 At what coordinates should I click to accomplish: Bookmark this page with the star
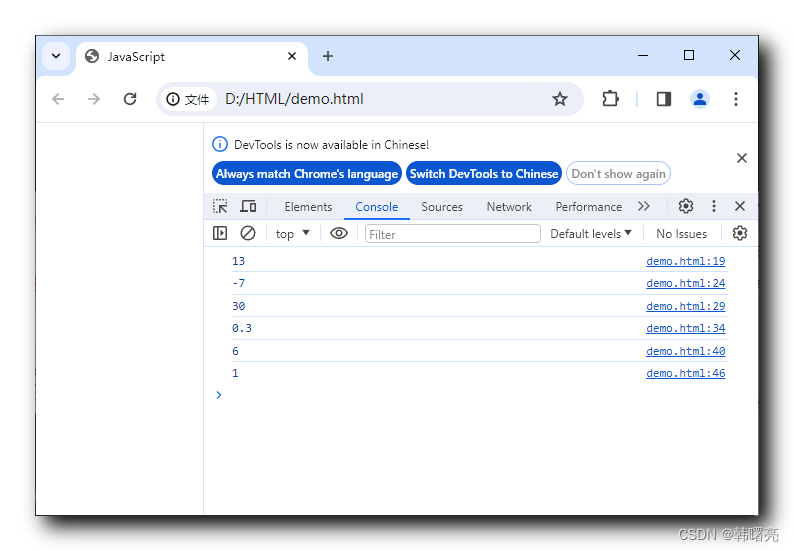[560, 99]
